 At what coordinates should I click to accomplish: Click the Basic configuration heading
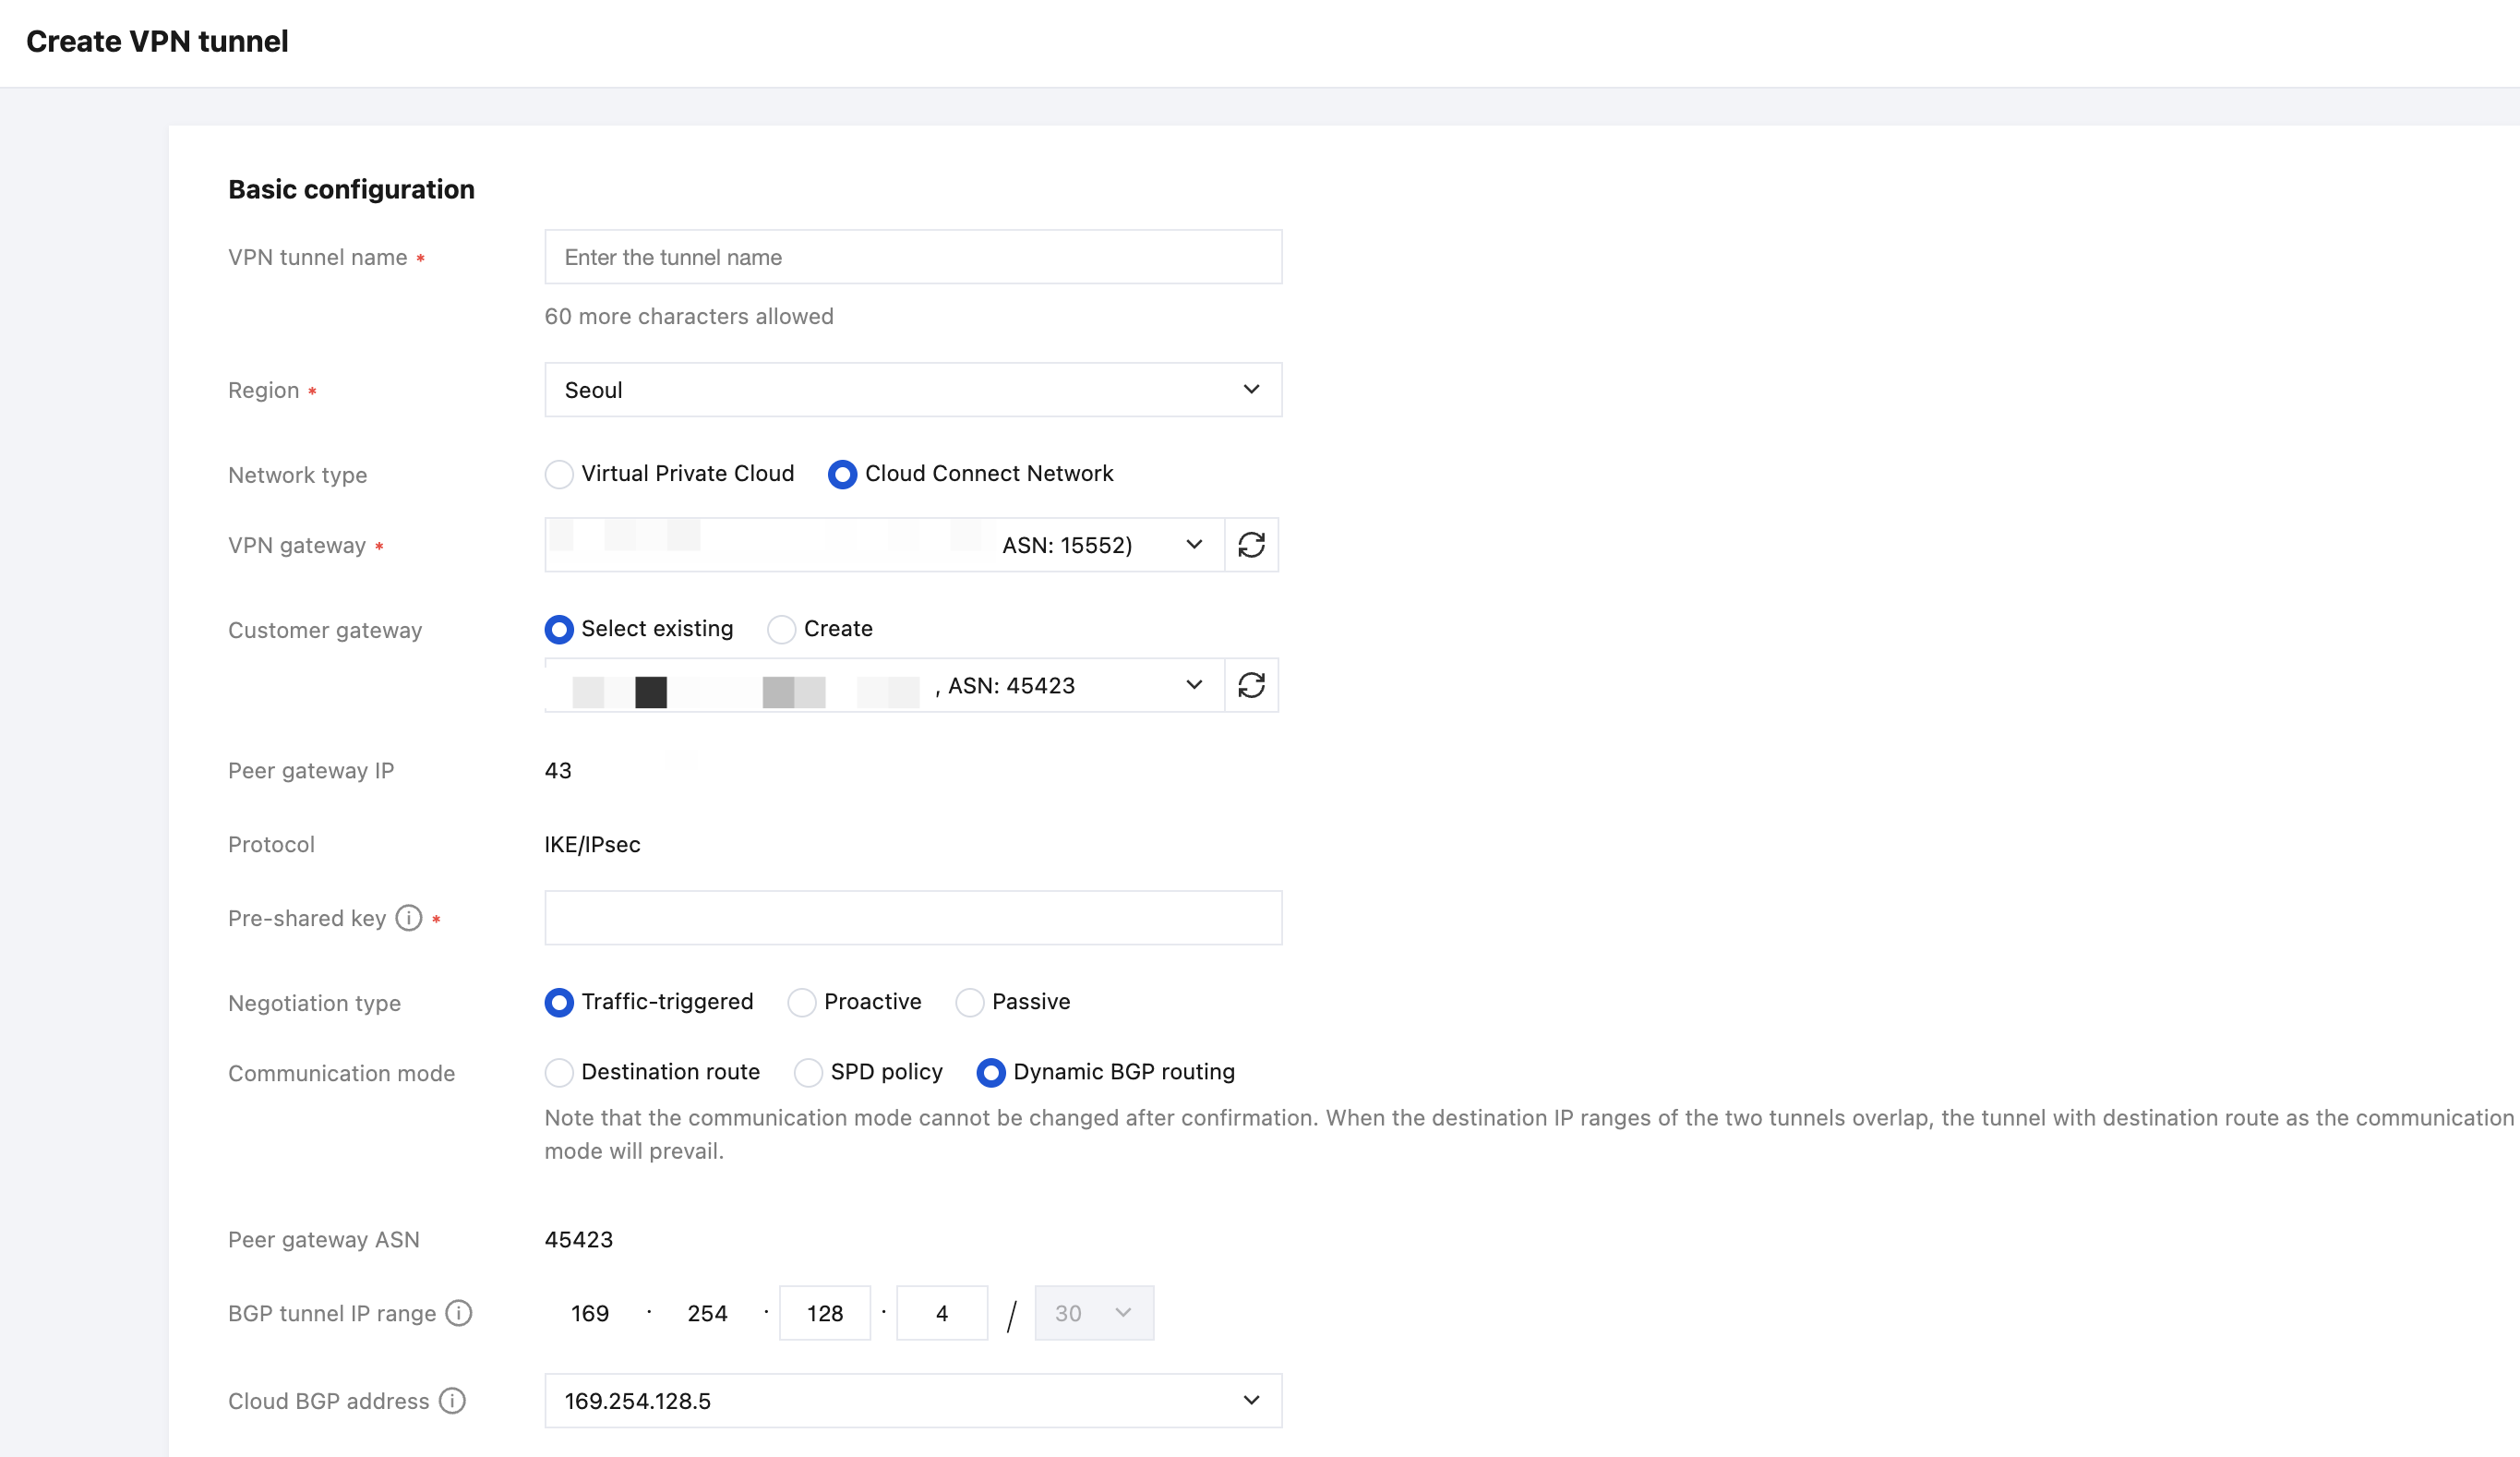[351, 189]
